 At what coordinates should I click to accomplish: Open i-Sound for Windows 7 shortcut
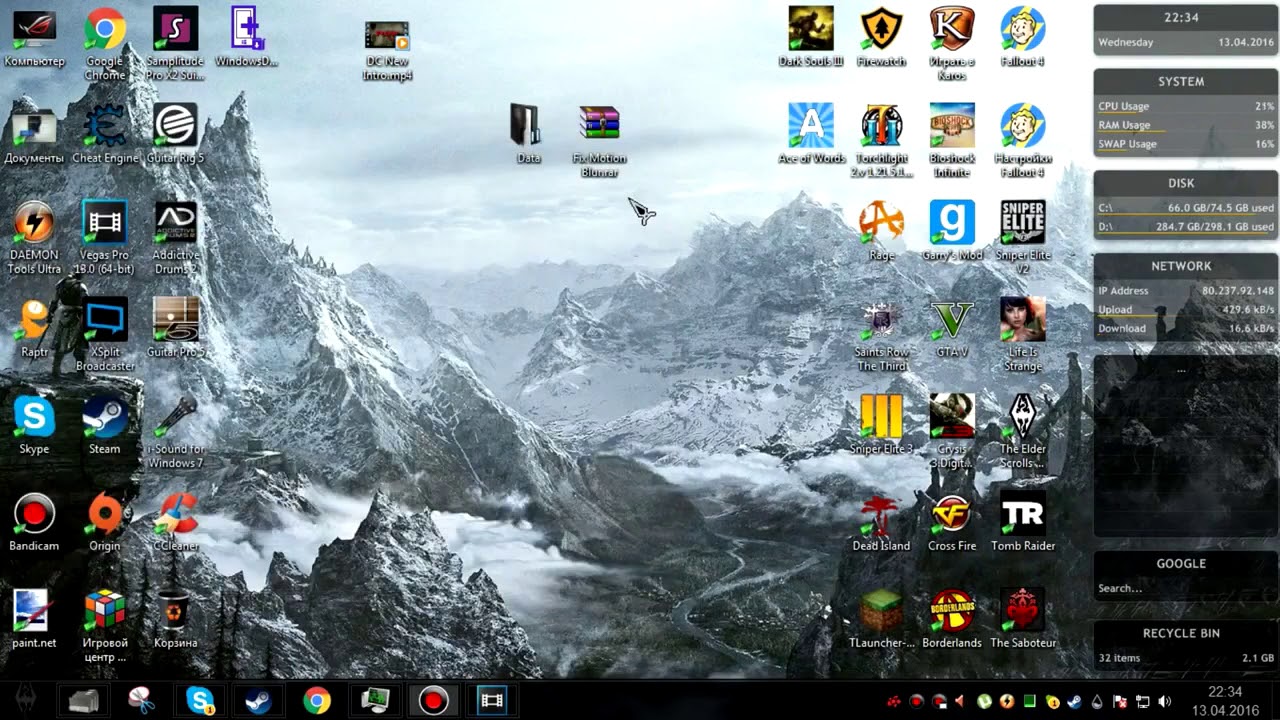175,432
